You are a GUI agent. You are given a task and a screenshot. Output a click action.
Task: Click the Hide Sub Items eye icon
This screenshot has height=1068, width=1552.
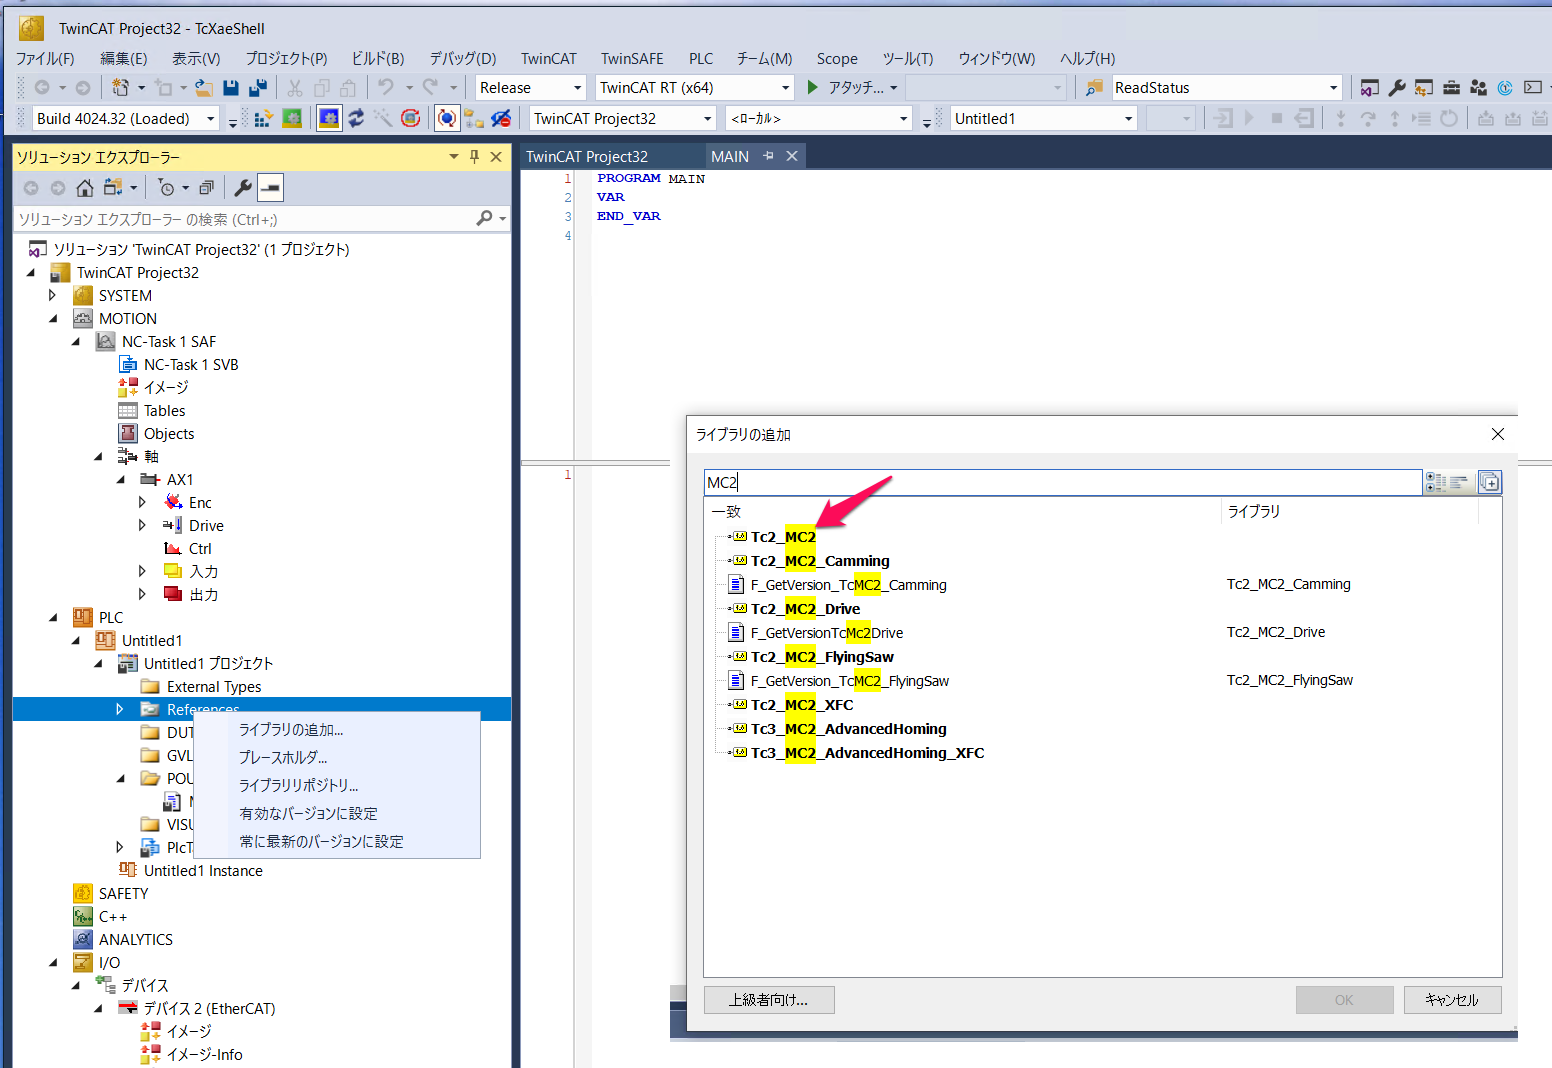[x=501, y=119]
